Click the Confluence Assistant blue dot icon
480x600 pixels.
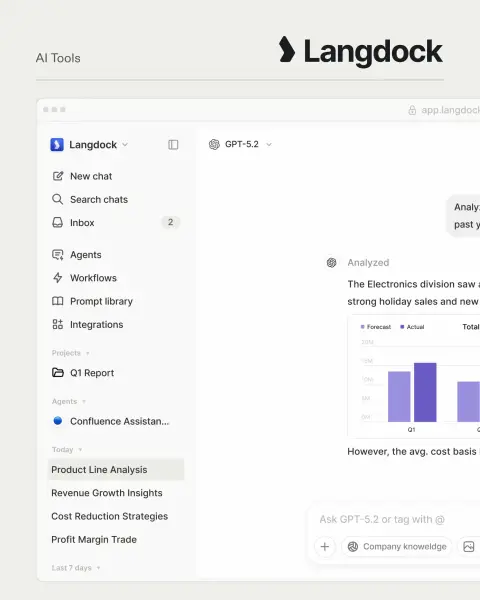coord(57,421)
